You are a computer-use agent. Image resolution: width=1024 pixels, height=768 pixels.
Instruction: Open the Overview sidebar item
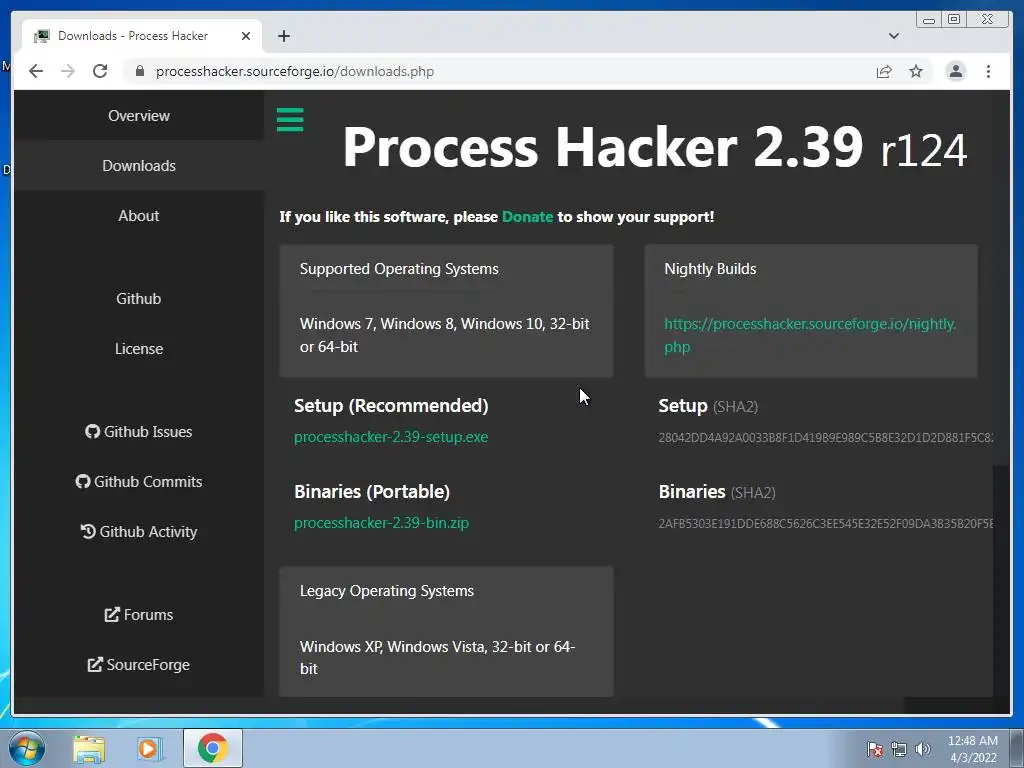tap(138, 116)
